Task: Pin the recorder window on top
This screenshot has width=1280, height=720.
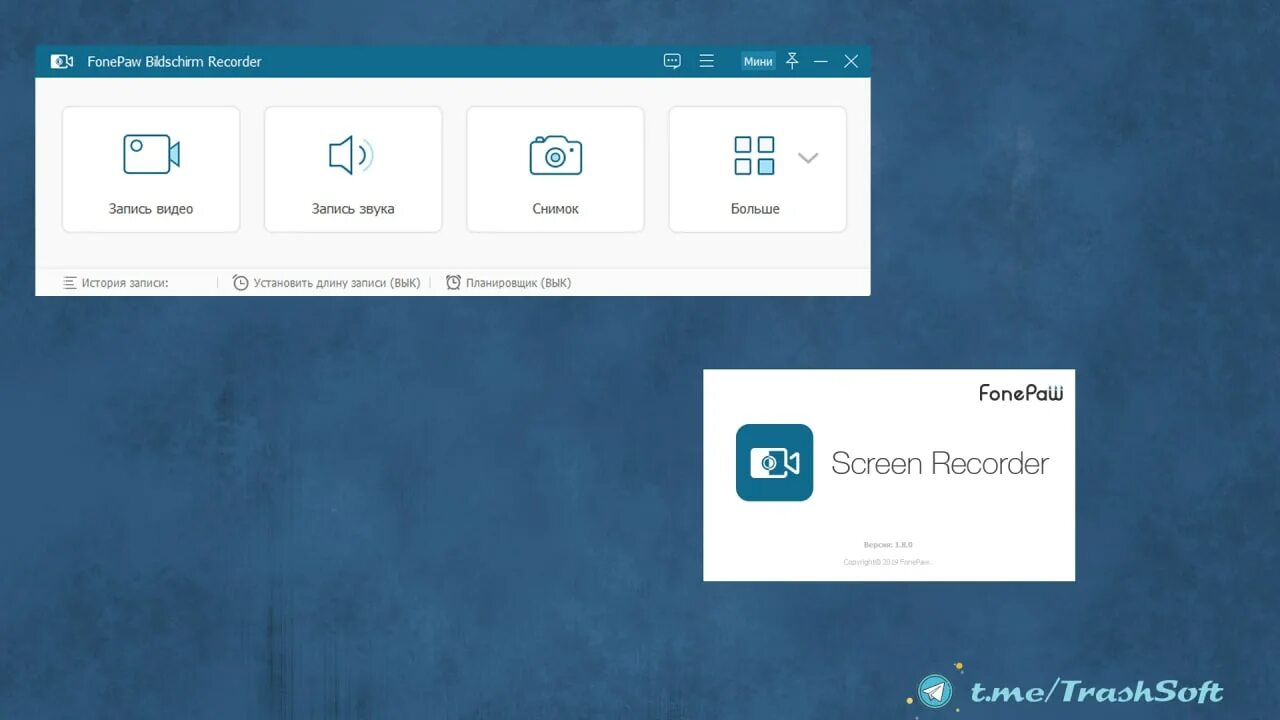Action: coord(792,61)
